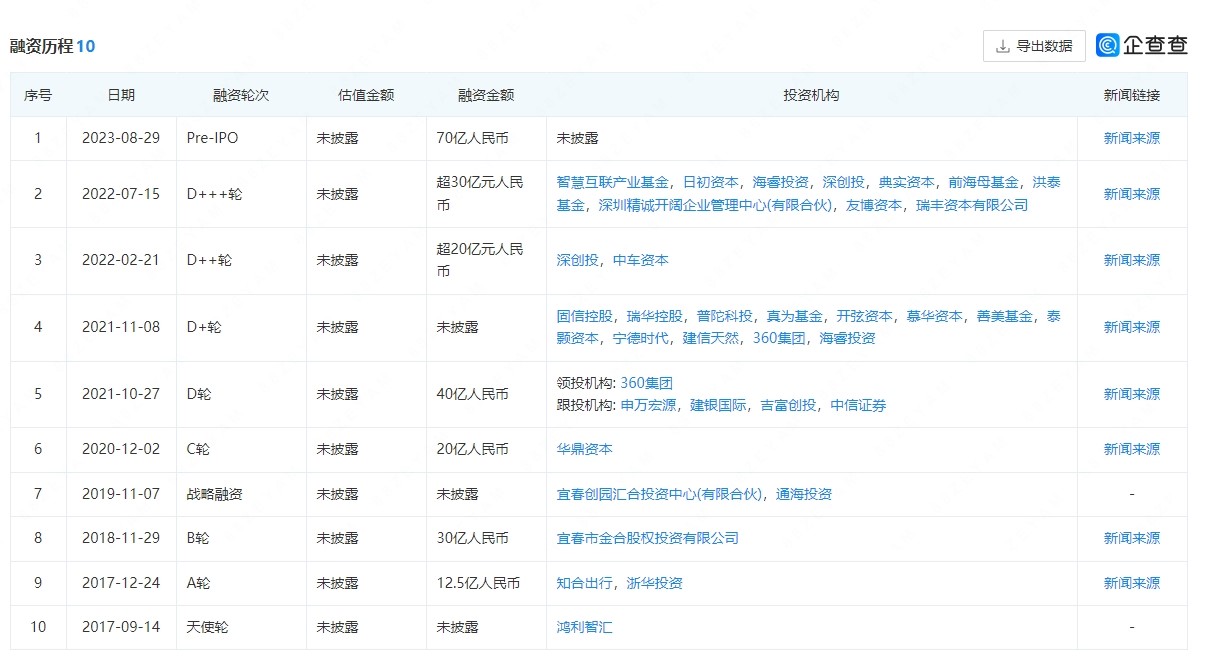Click the 估值金额 column header
Viewport: 1205px width, 671px height.
click(x=366, y=95)
